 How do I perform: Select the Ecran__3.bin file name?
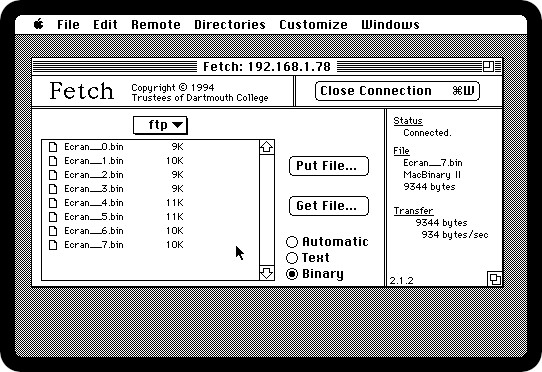click(x=94, y=189)
